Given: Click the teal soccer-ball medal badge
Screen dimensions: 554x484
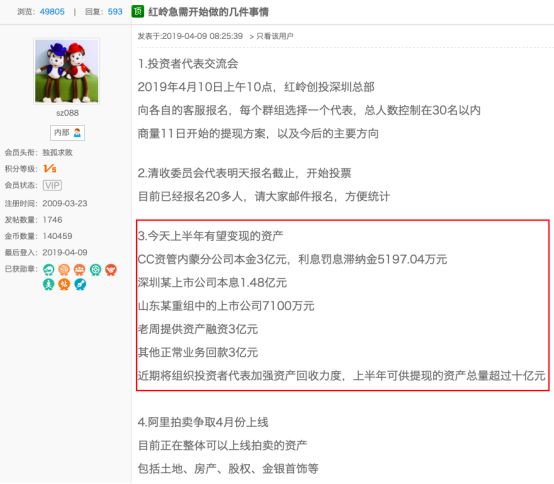Looking at the screenshot, I should click(95, 270).
